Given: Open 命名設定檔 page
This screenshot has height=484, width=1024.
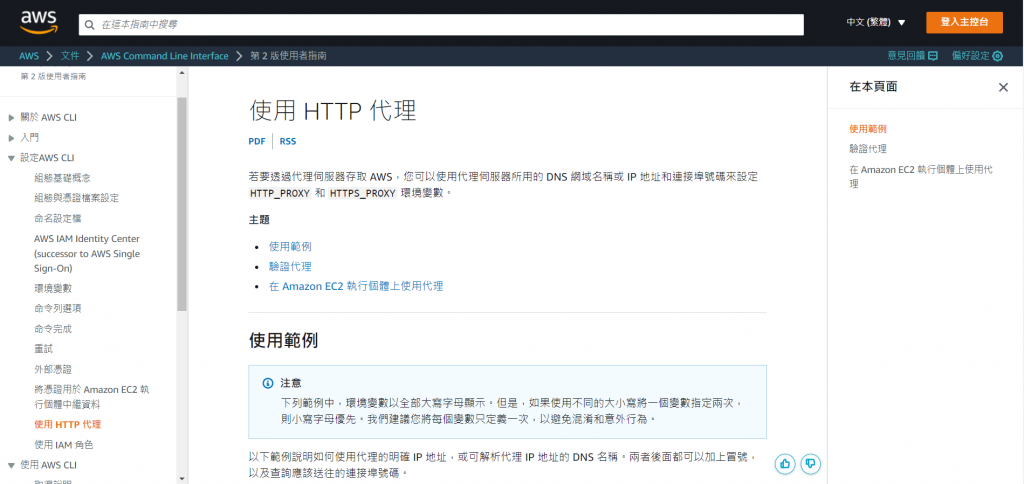Looking at the screenshot, I should (x=57, y=218).
